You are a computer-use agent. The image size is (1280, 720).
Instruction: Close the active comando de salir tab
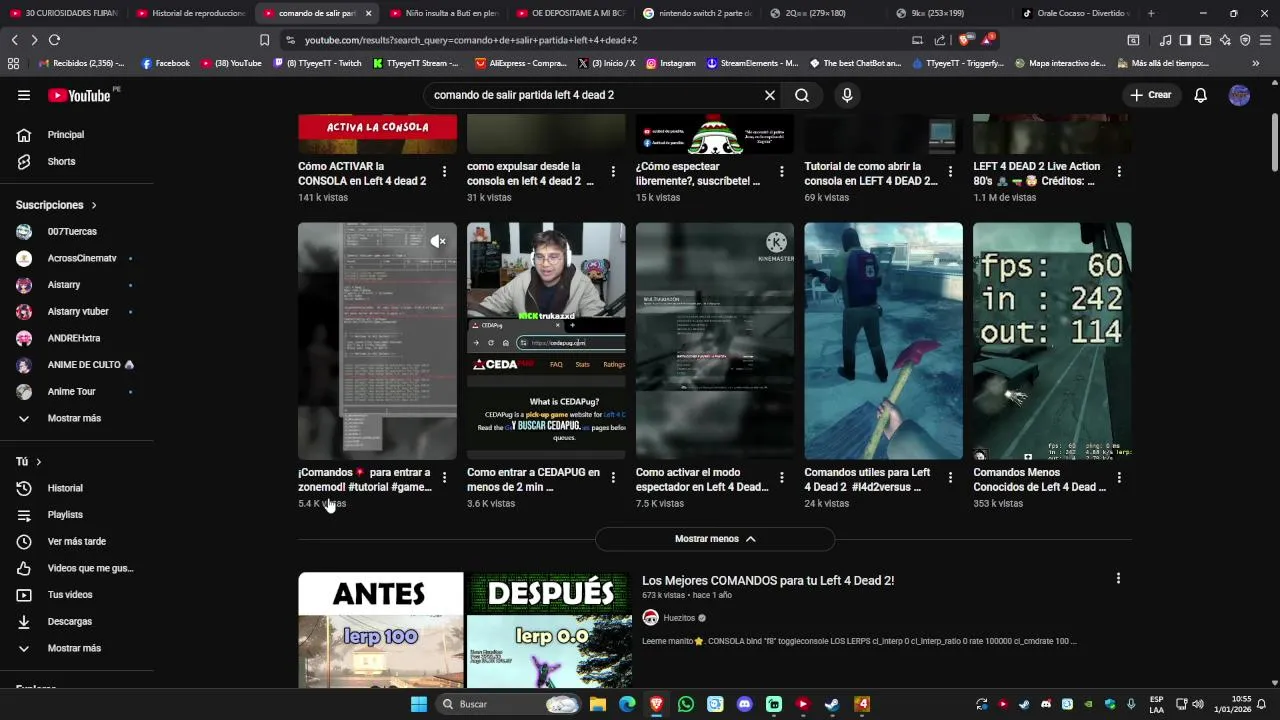pyautogui.click(x=368, y=13)
